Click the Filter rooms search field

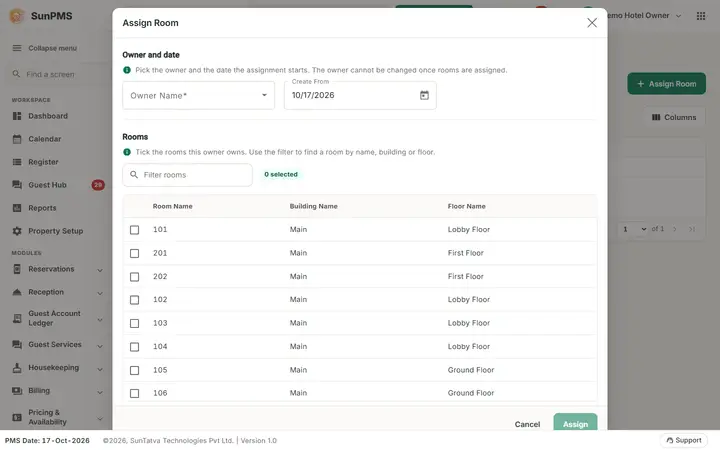tap(187, 175)
